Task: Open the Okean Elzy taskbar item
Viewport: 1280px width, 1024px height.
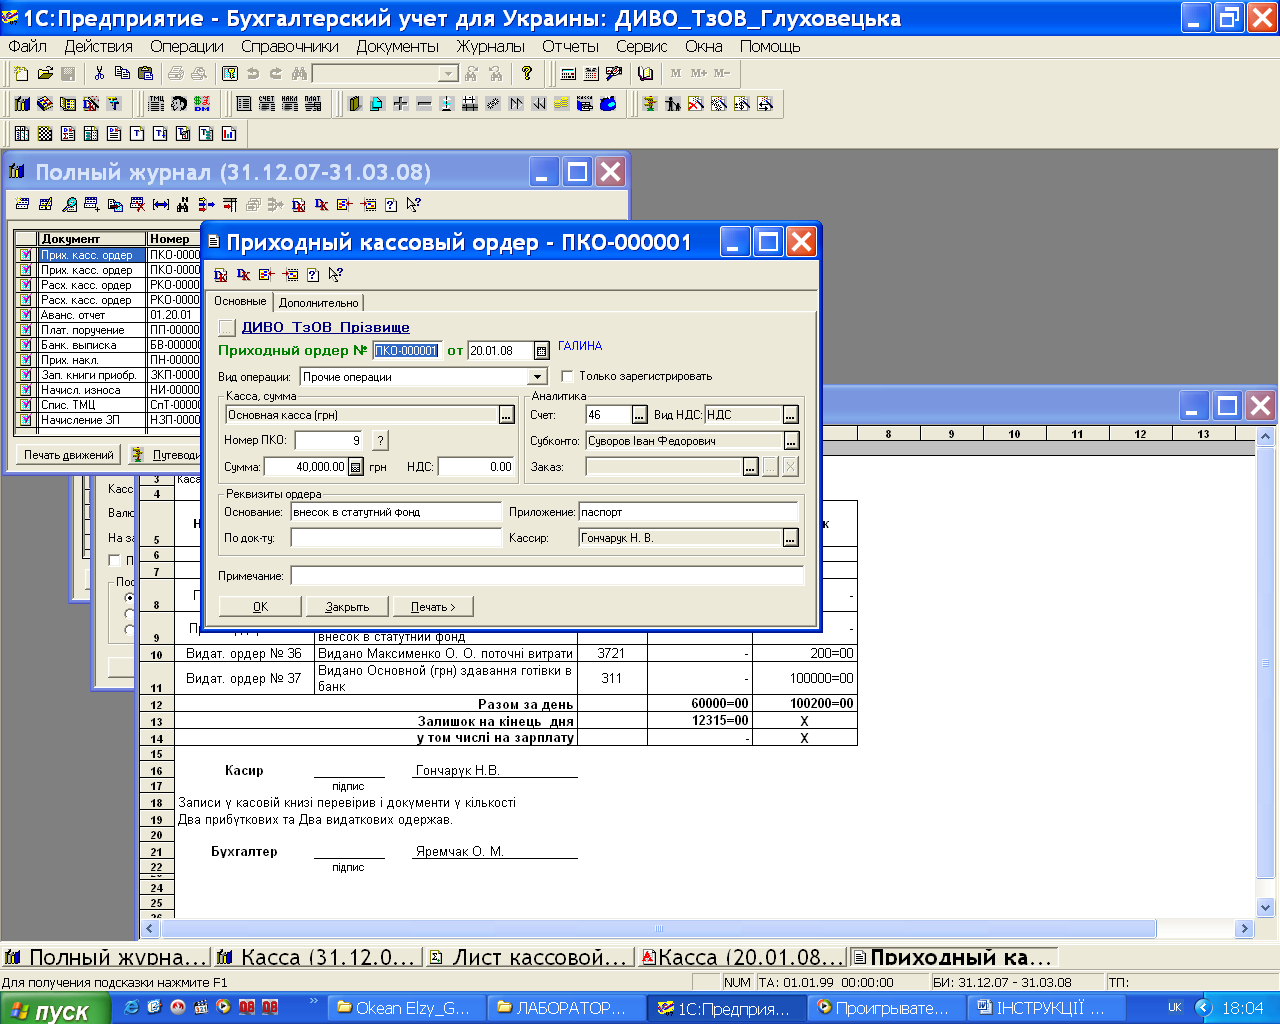Action: pyautogui.click(x=408, y=1008)
